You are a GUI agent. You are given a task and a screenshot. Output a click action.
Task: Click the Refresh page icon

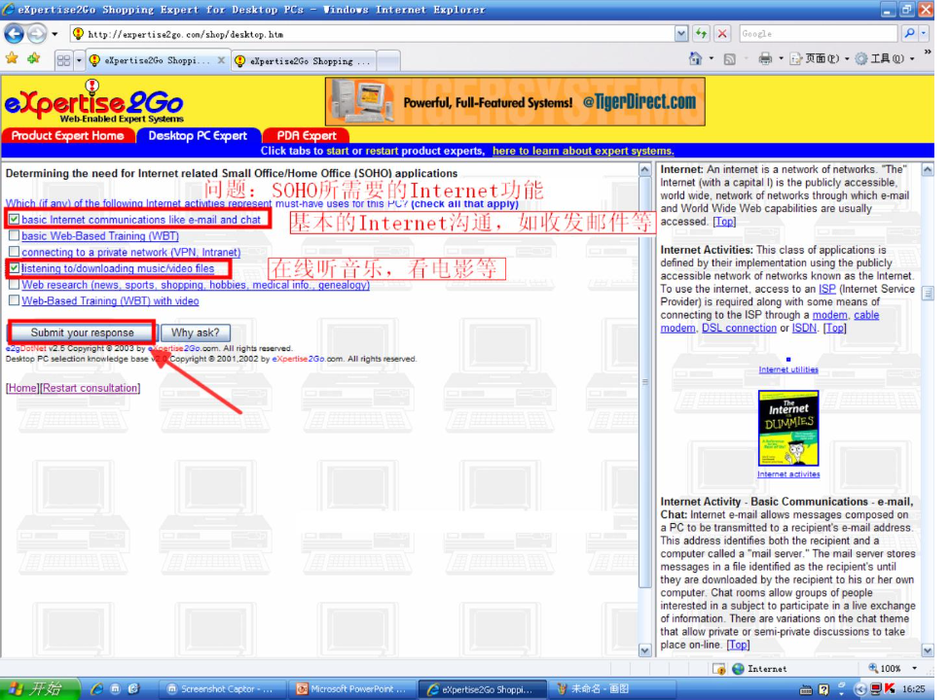pyautogui.click(x=701, y=34)
